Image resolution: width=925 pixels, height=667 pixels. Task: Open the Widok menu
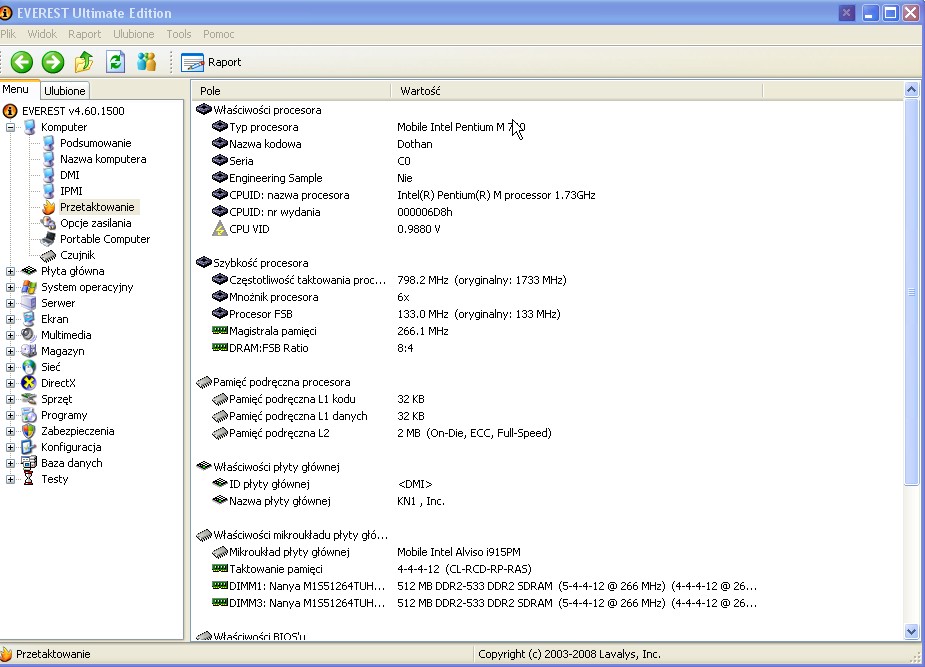point(42,34)
